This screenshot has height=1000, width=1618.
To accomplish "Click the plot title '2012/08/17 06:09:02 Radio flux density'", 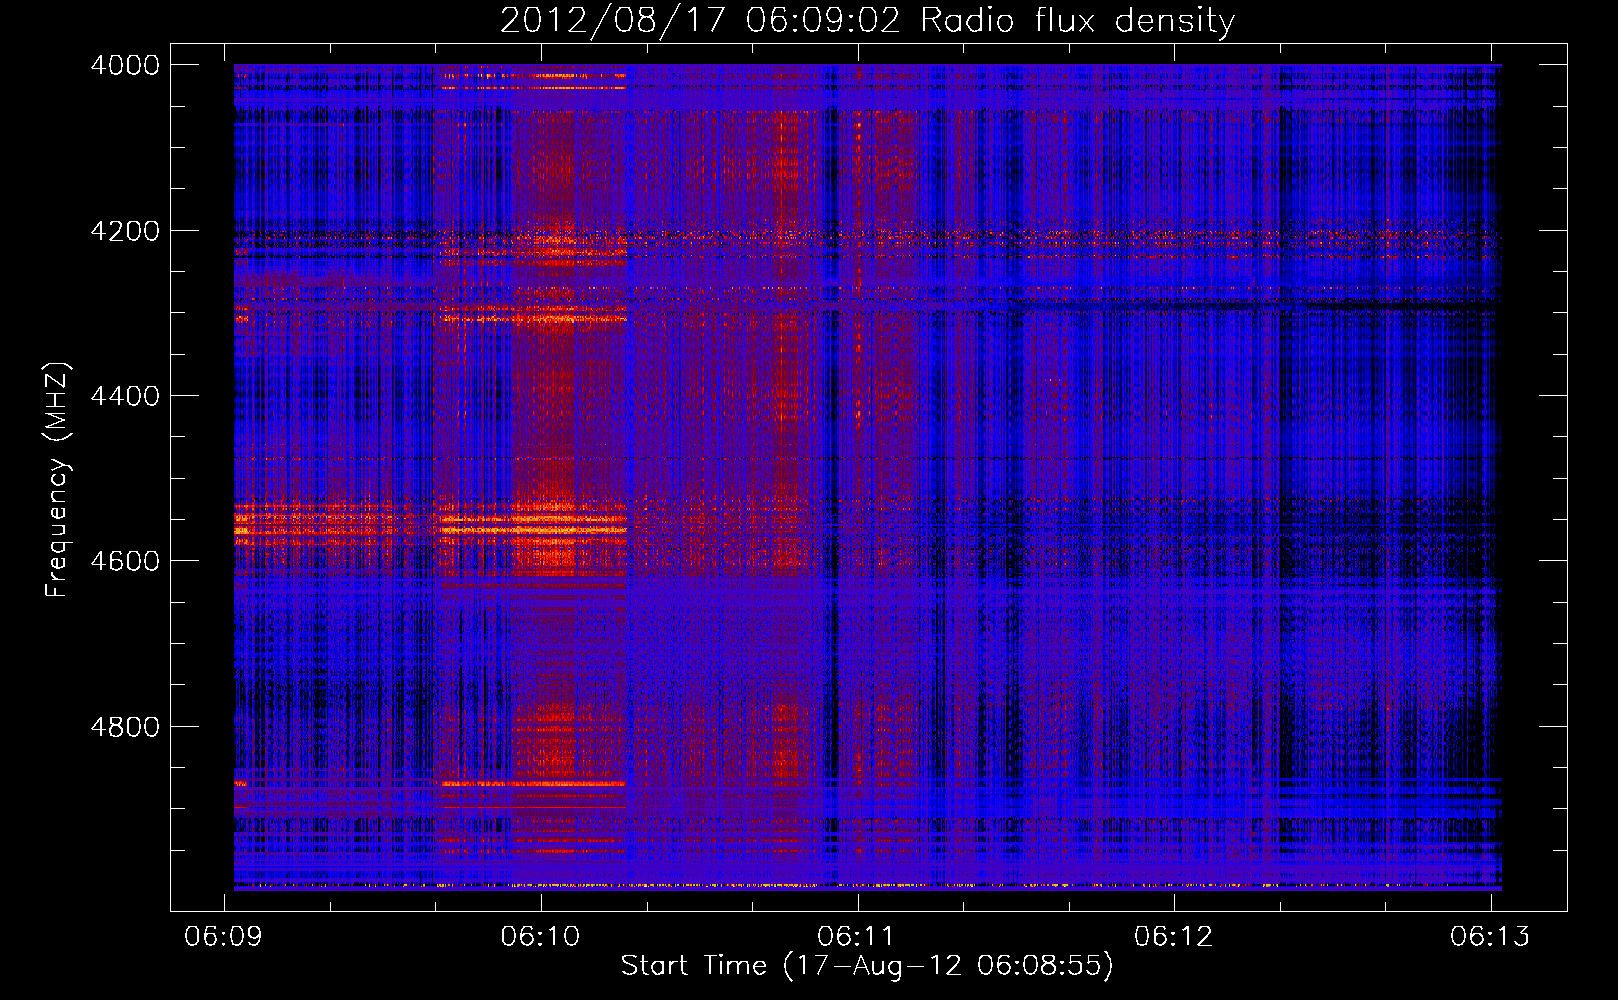I will coord(867,21).
